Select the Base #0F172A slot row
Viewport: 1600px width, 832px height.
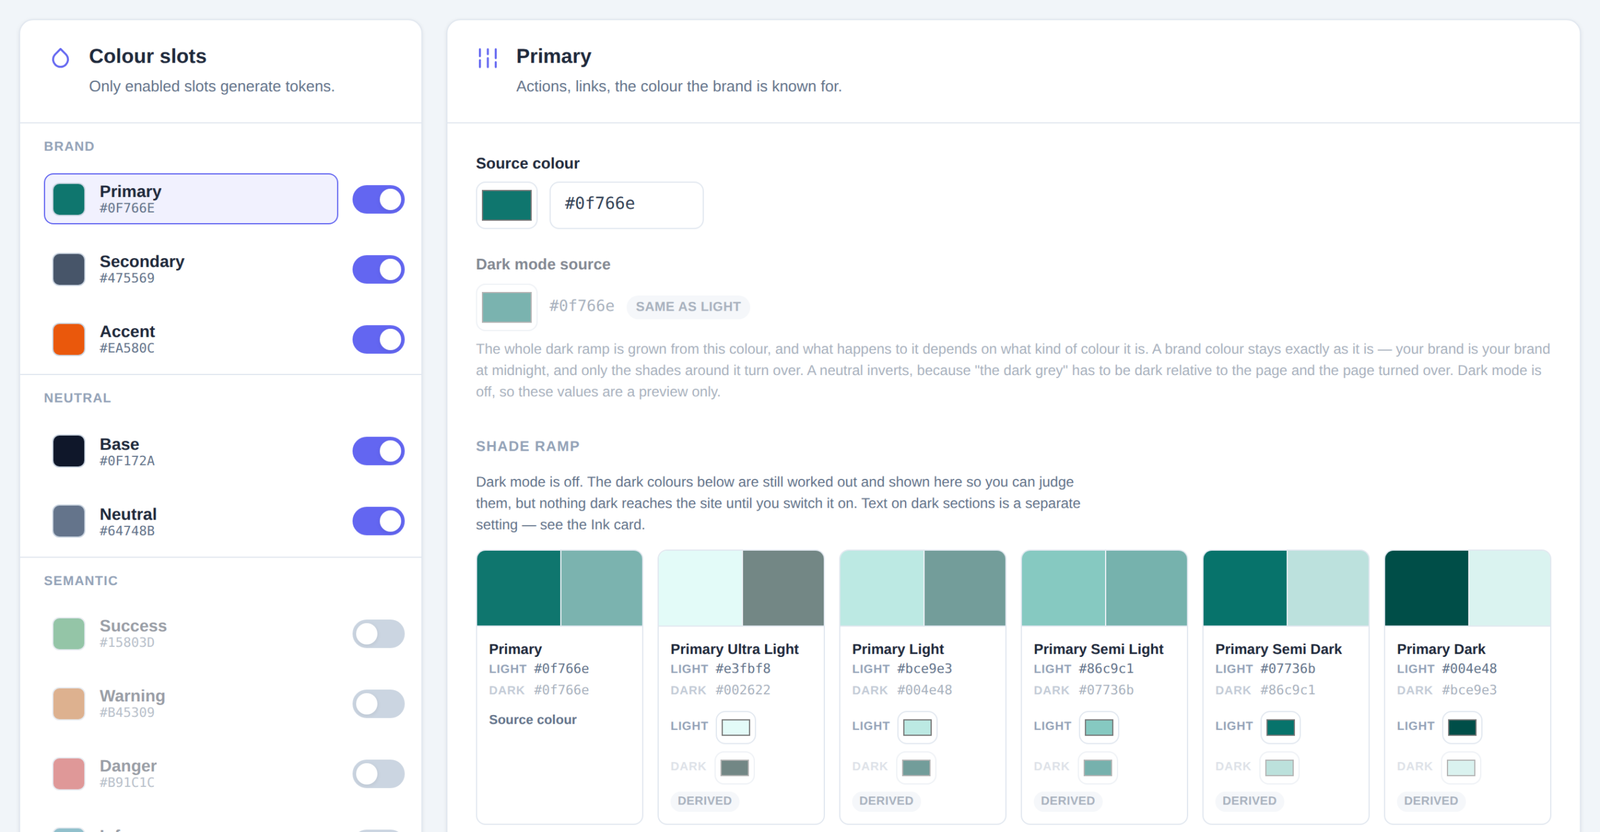(191, 451)
